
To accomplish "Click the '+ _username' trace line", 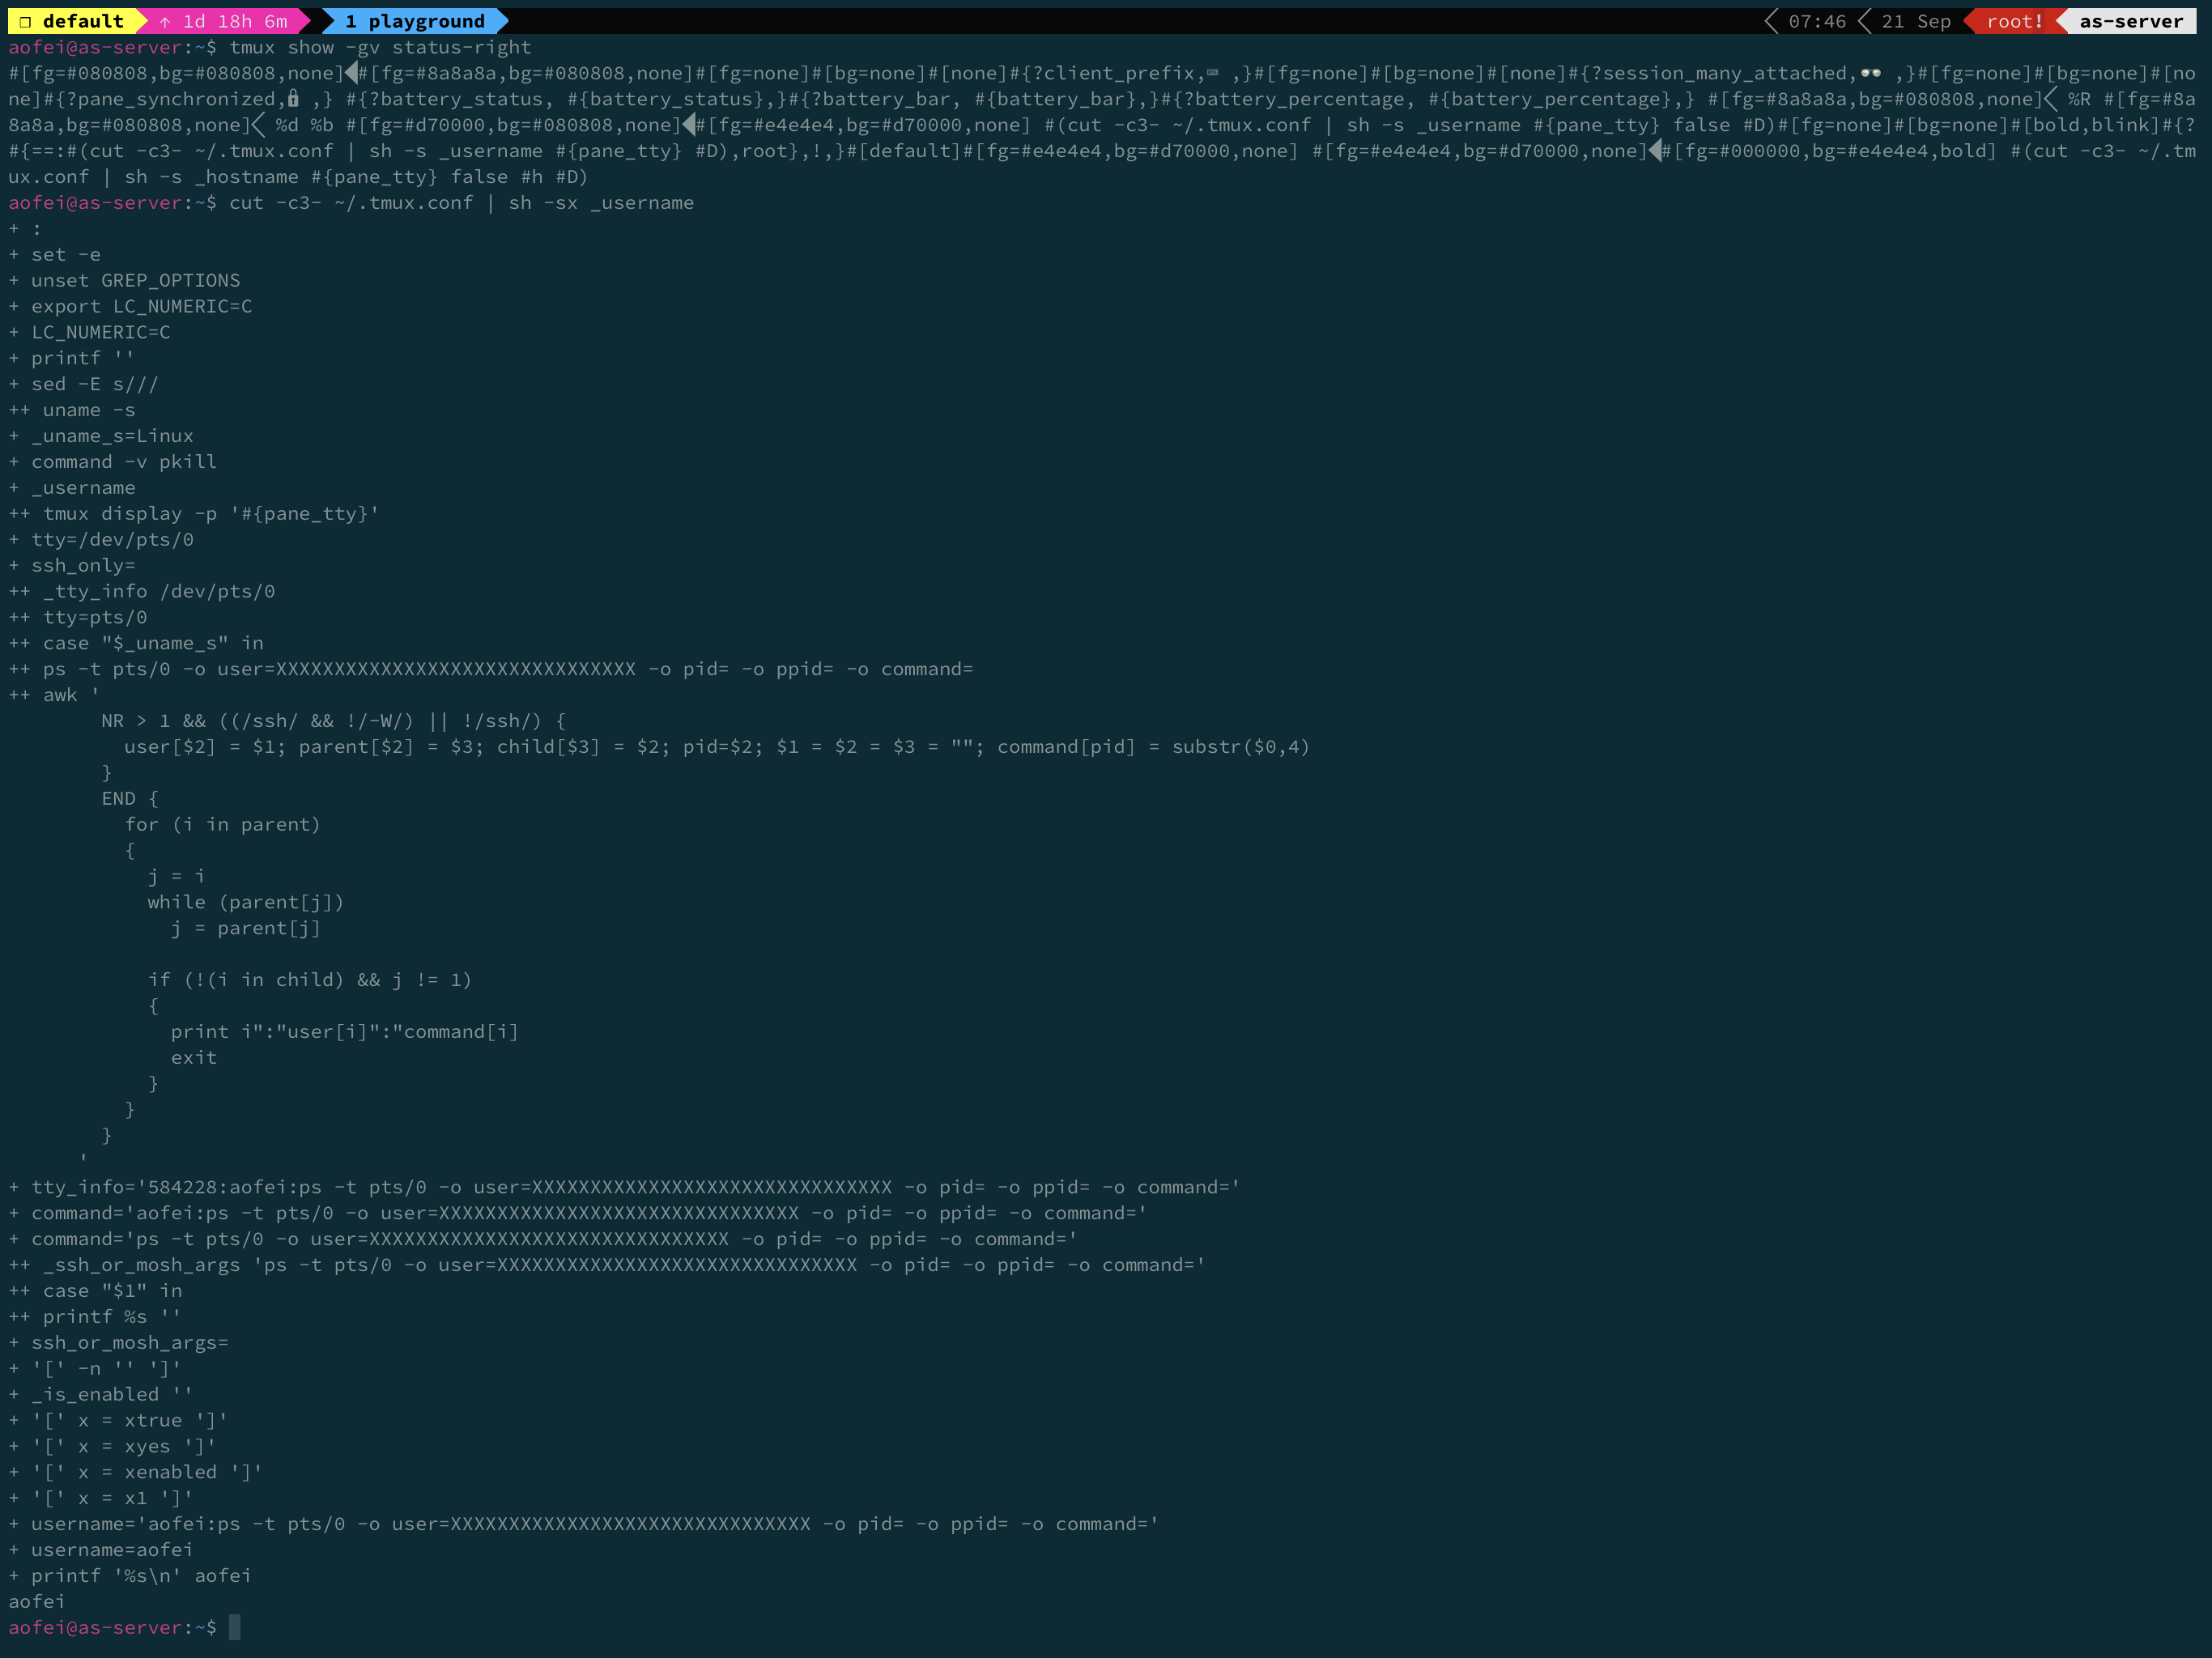I will (x=71, y=488).
